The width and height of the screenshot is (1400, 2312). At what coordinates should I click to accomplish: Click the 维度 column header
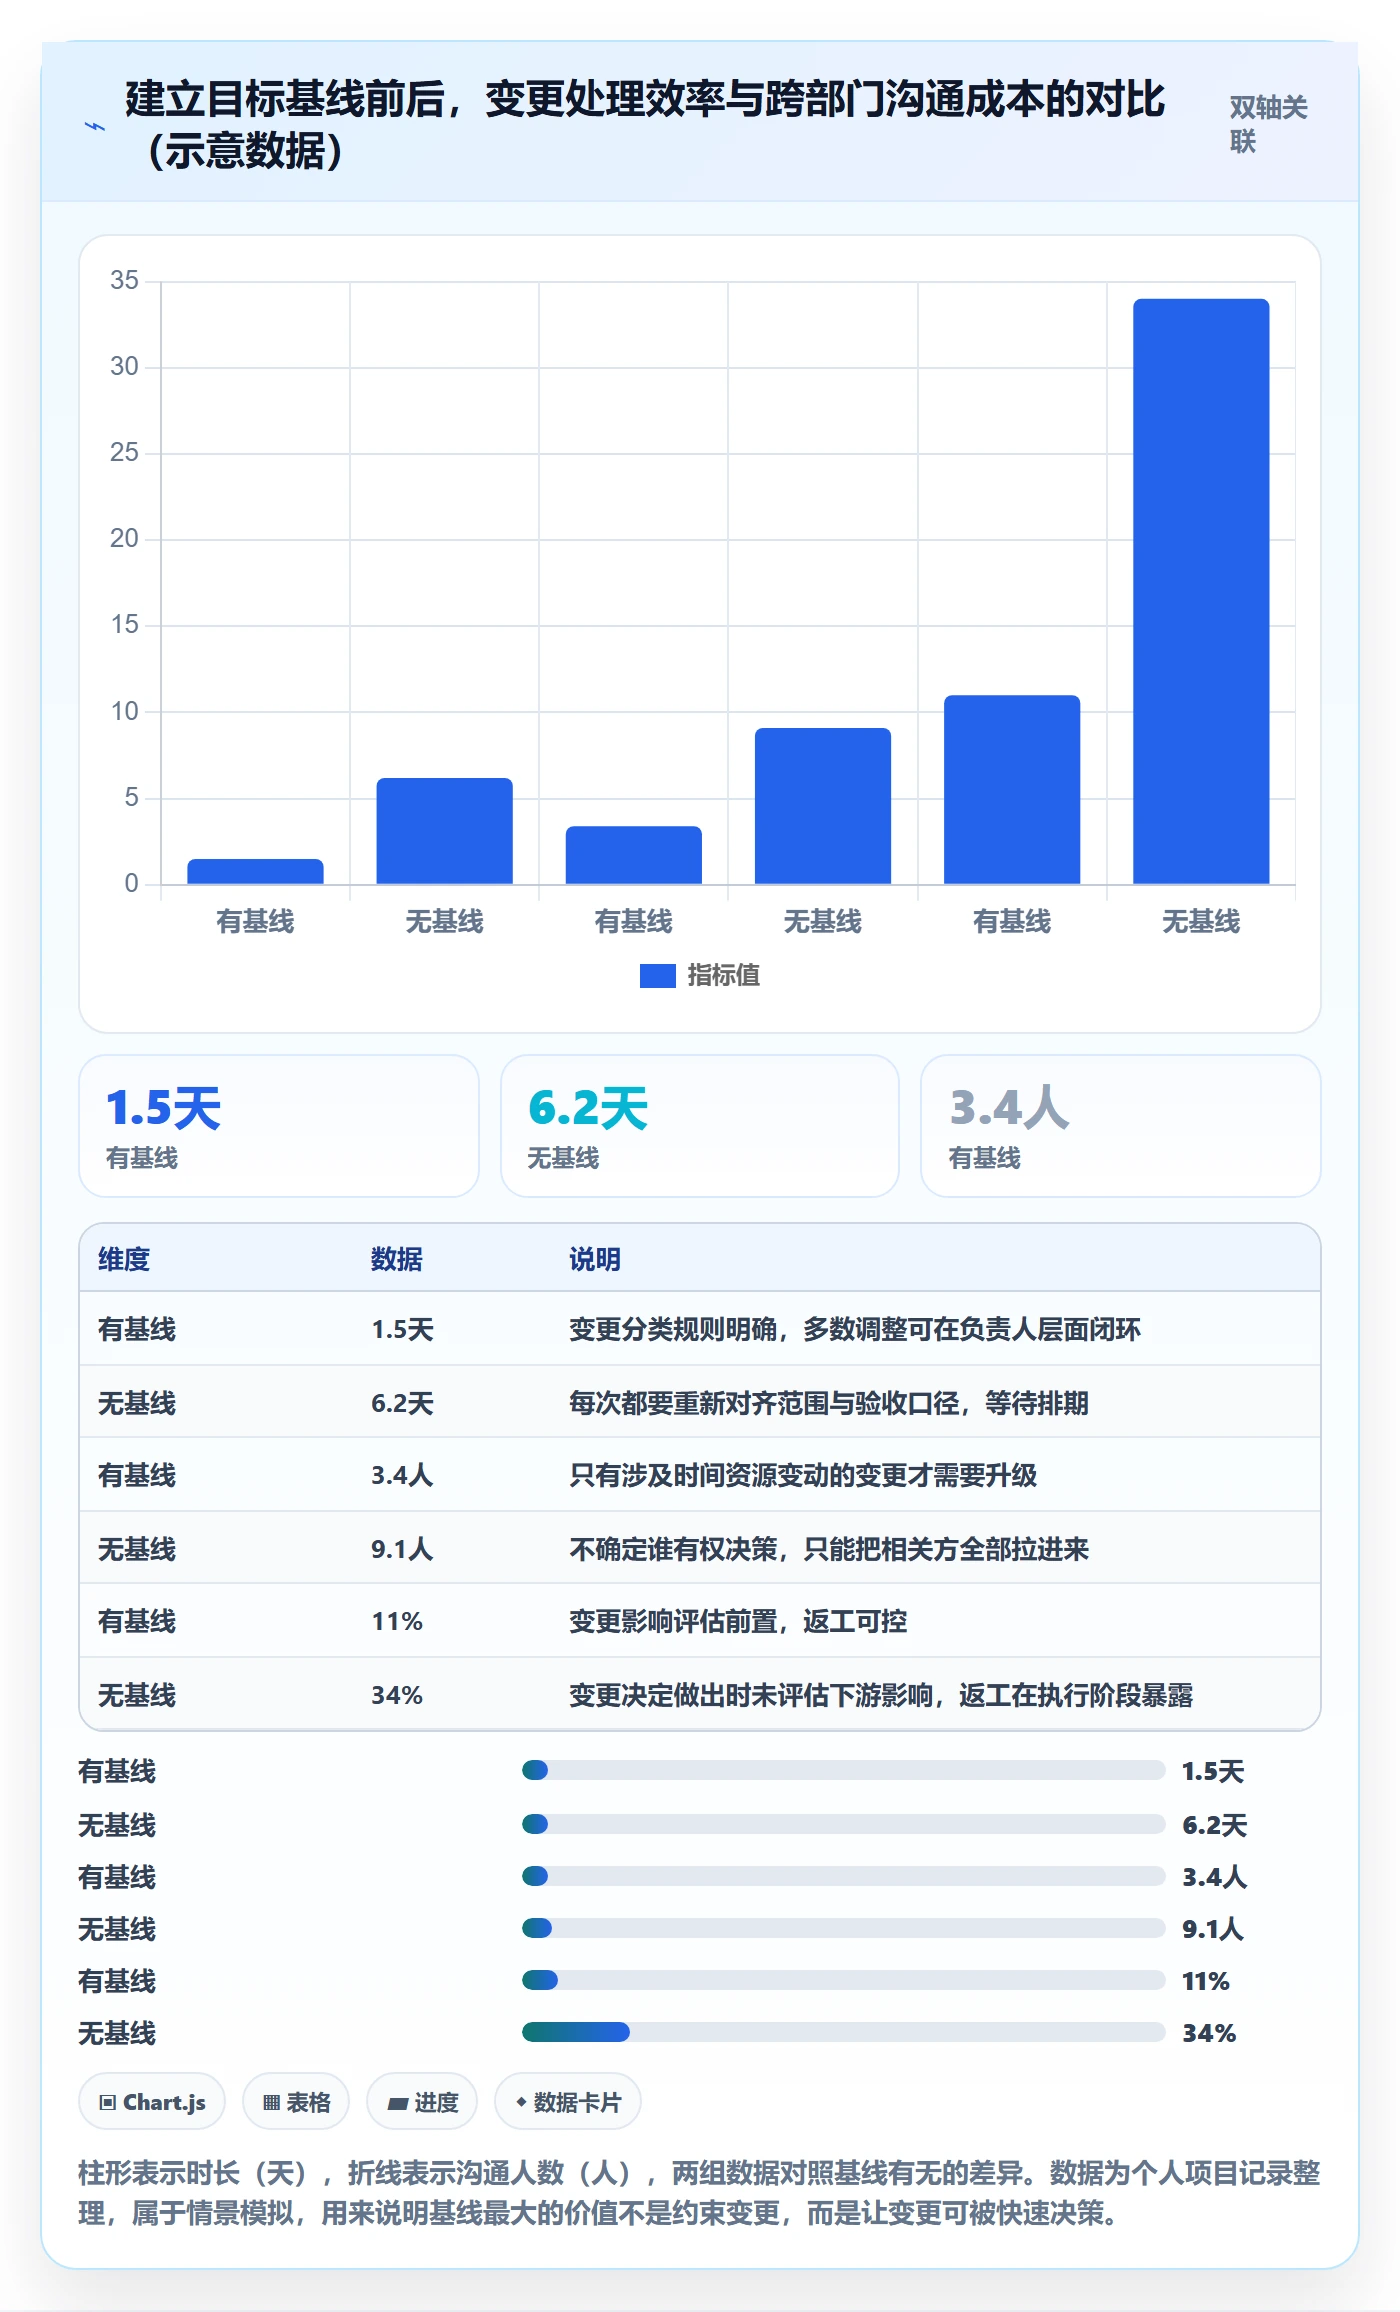click(x=124, y=1259)
